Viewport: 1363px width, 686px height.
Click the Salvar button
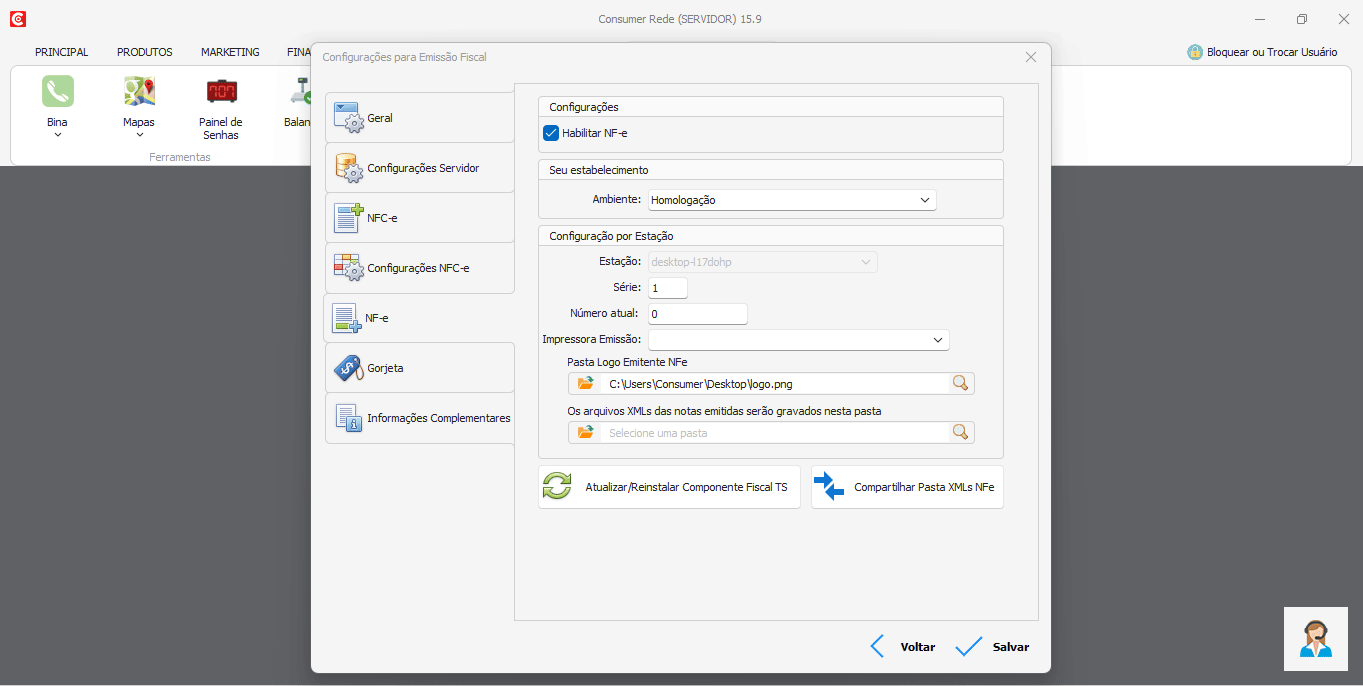992,647
